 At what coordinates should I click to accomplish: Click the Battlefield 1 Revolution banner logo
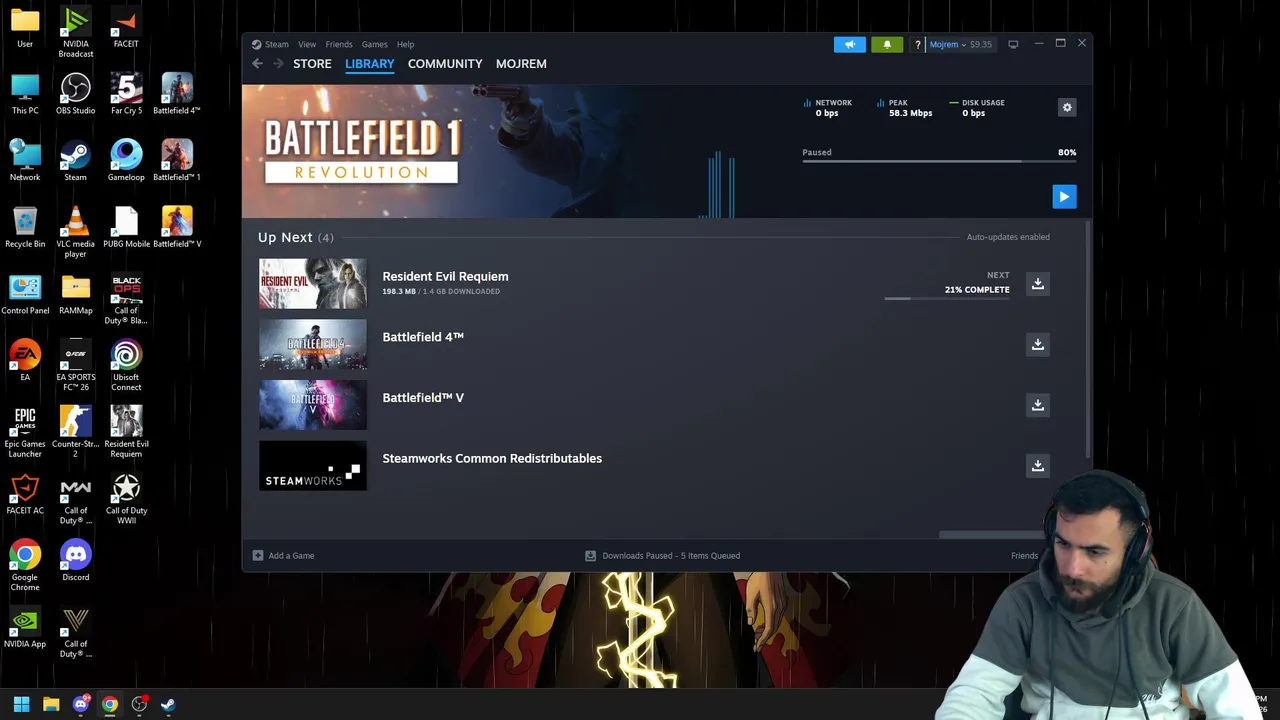362,151
